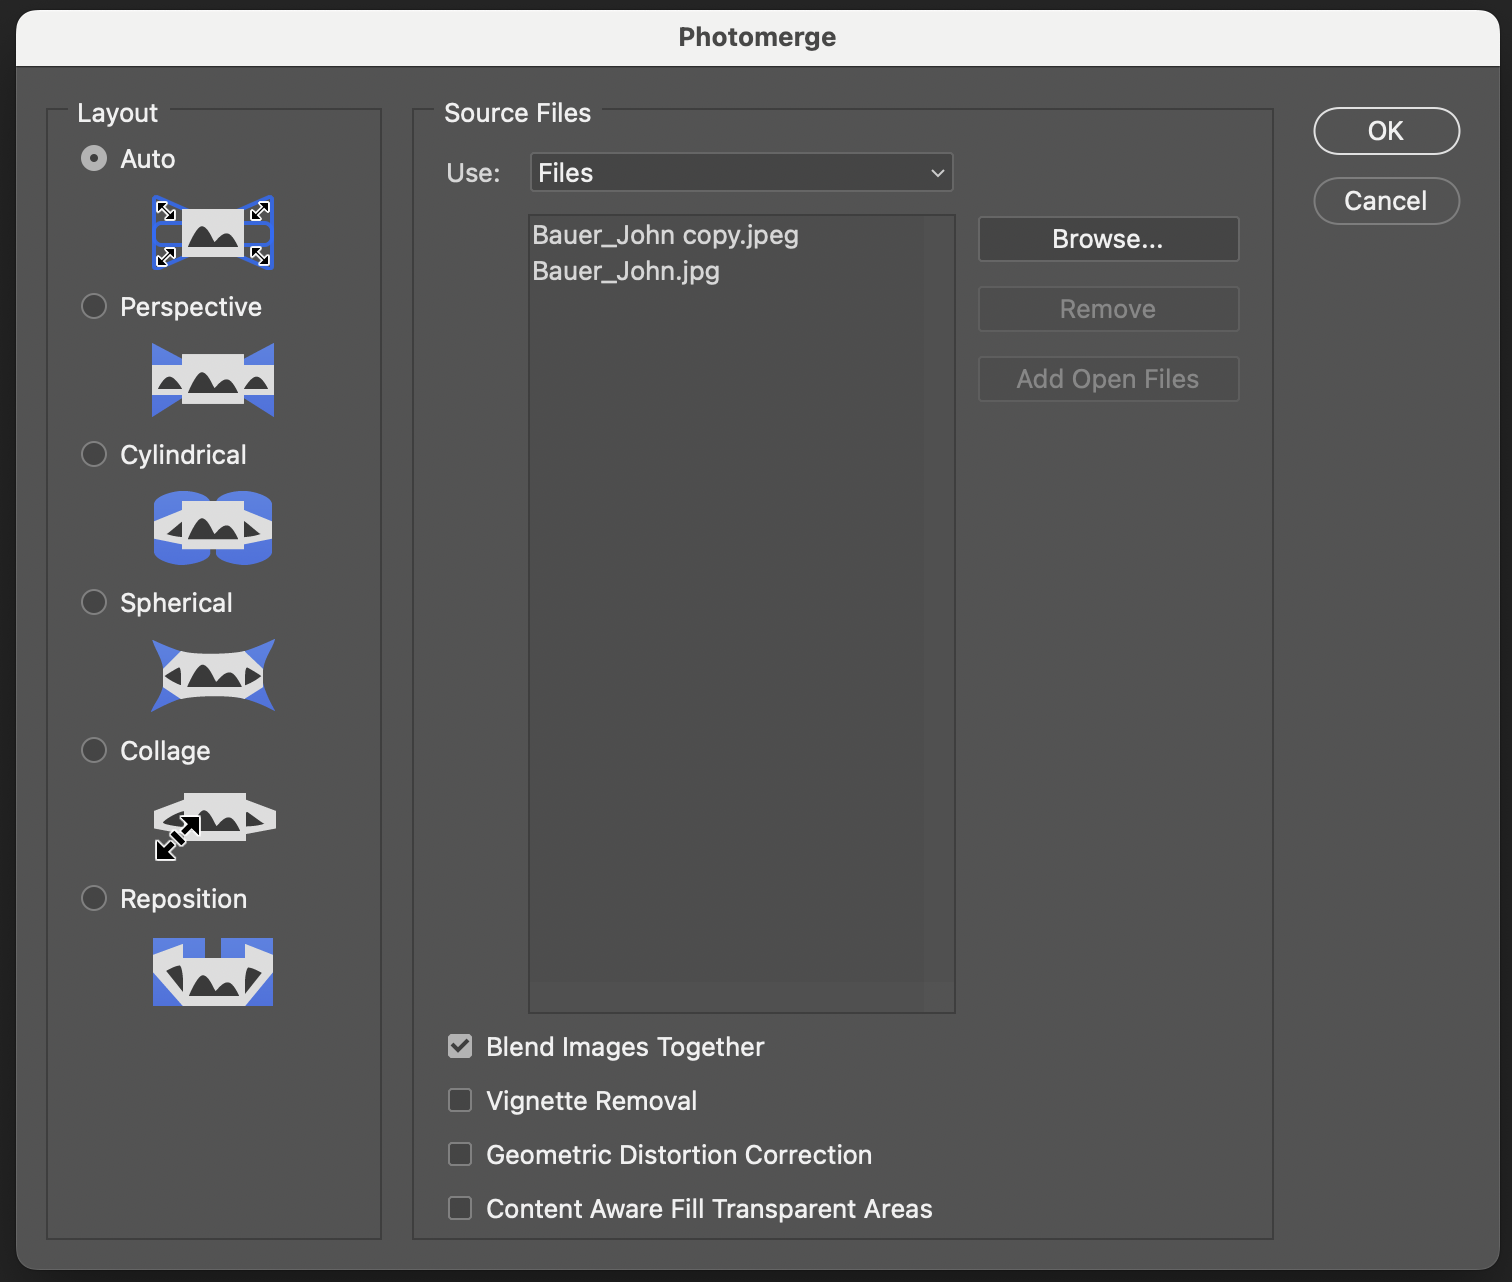Pick the Reposition layout radio button
Screen dimensions: 1512x1282
pos(94,899)
